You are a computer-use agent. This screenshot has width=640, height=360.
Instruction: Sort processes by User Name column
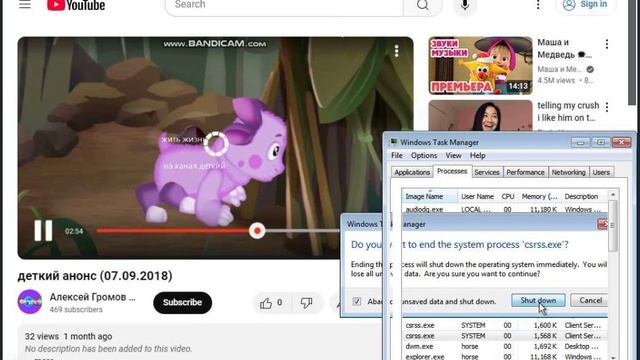[x=477, y=196]
